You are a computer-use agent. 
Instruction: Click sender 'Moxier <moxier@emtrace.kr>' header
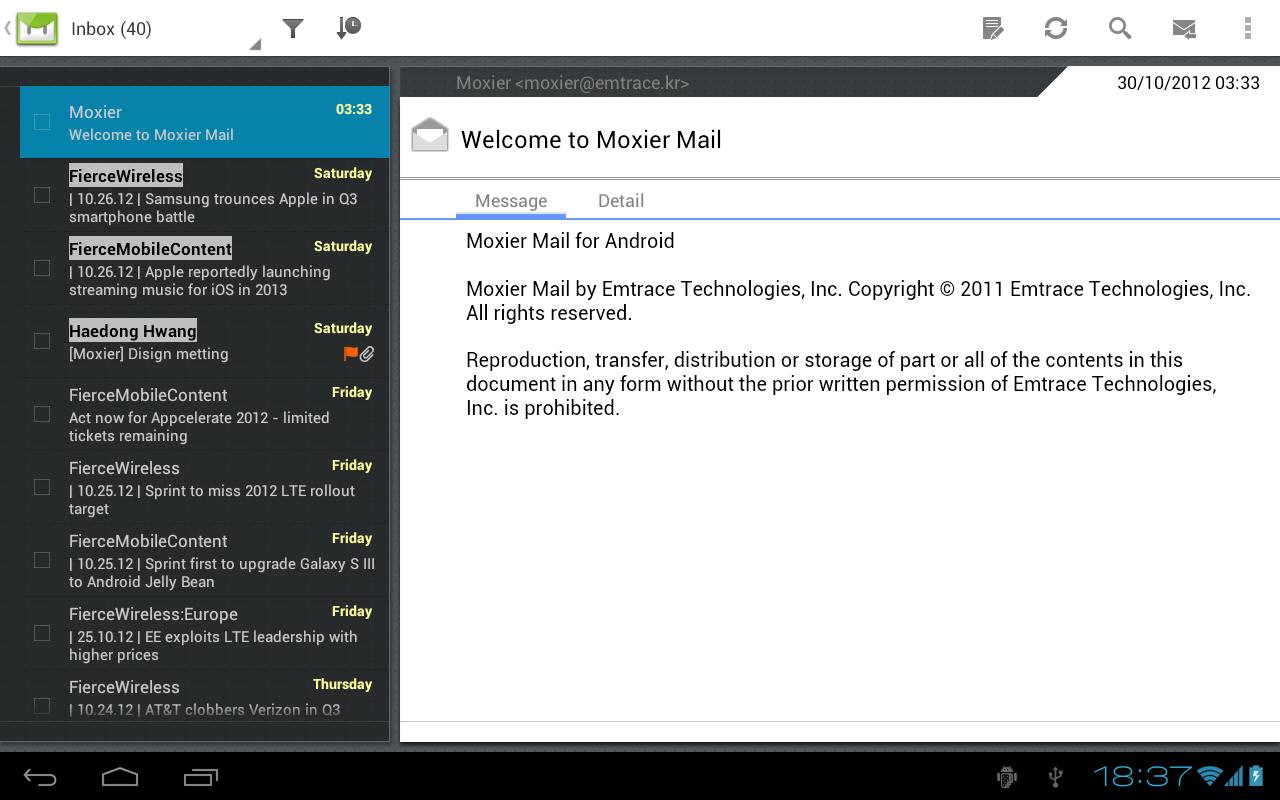572,83
